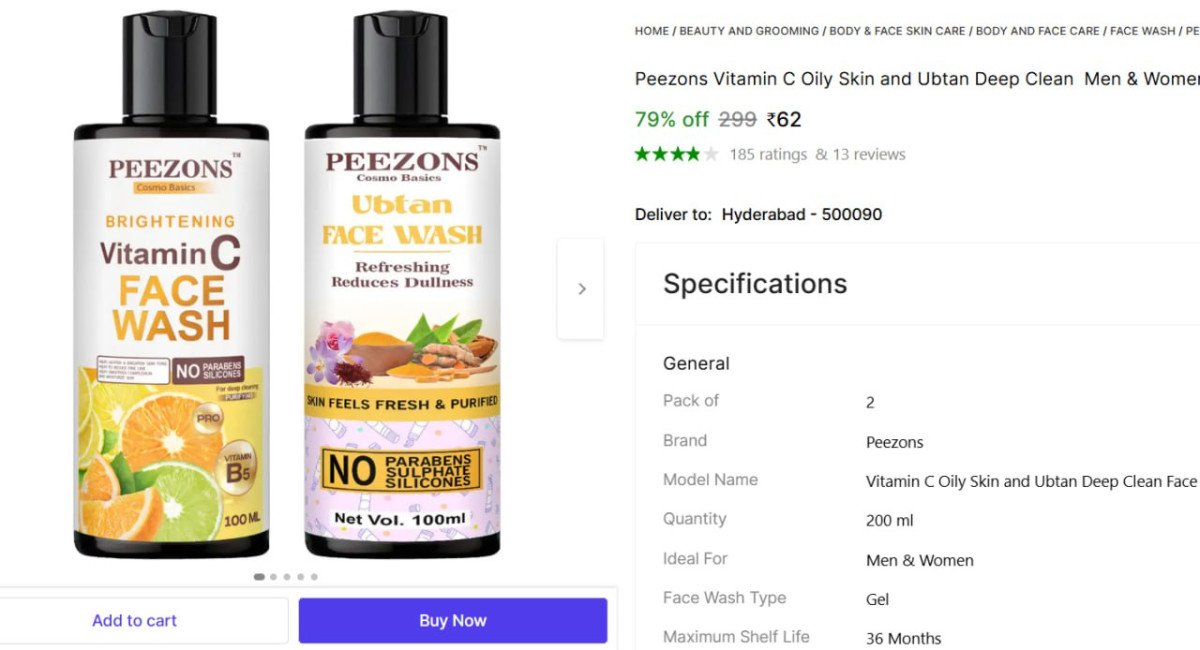Screen dimensions: 1200x650
Task: Select the fourth image carousel dot
Action: tap(300, 577)
